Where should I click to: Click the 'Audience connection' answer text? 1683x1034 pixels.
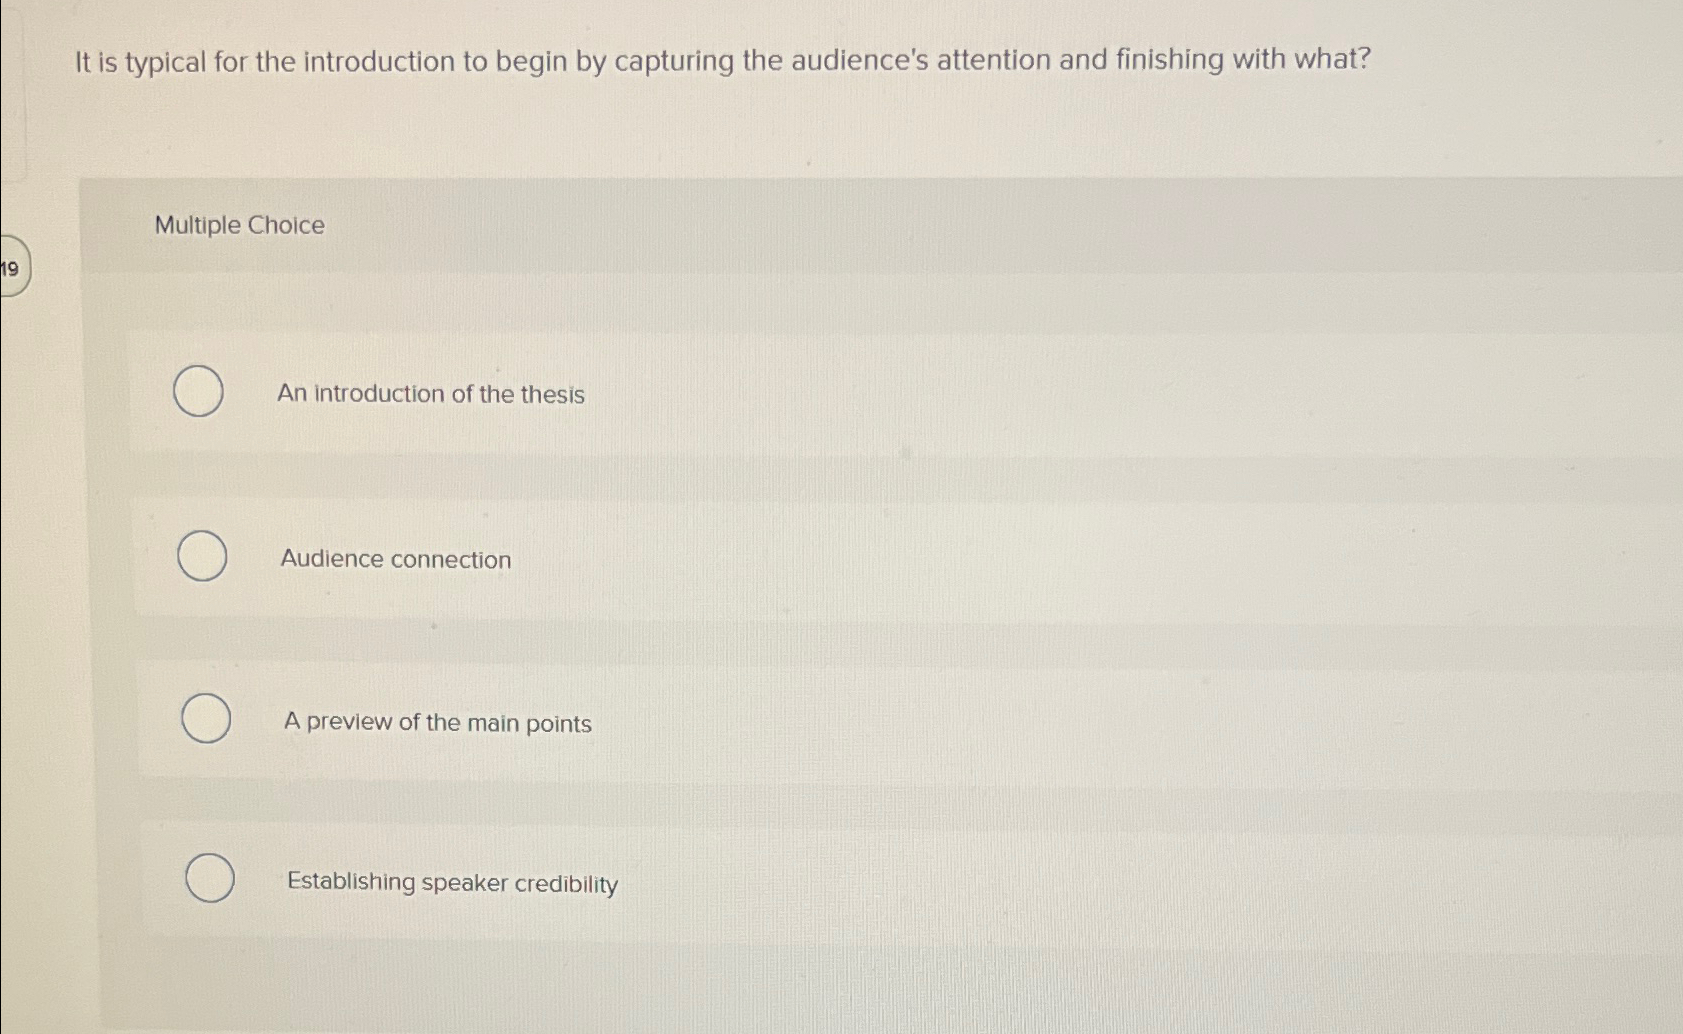pos(396,560)
